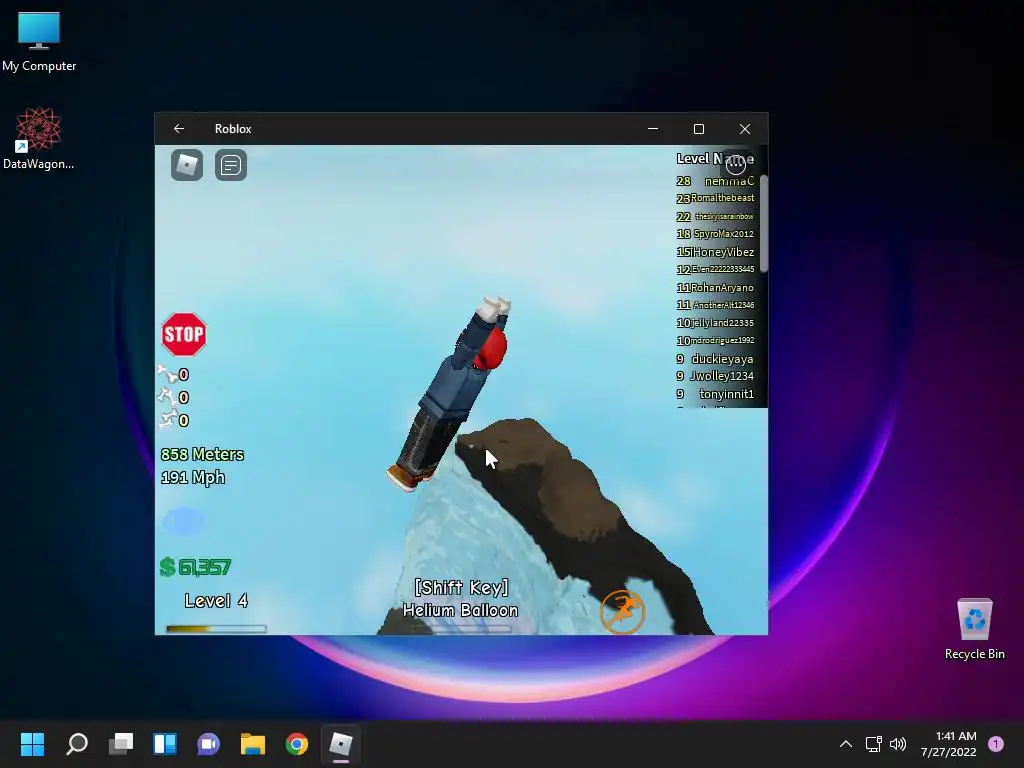Open the notification count badge

pos(996,744)
